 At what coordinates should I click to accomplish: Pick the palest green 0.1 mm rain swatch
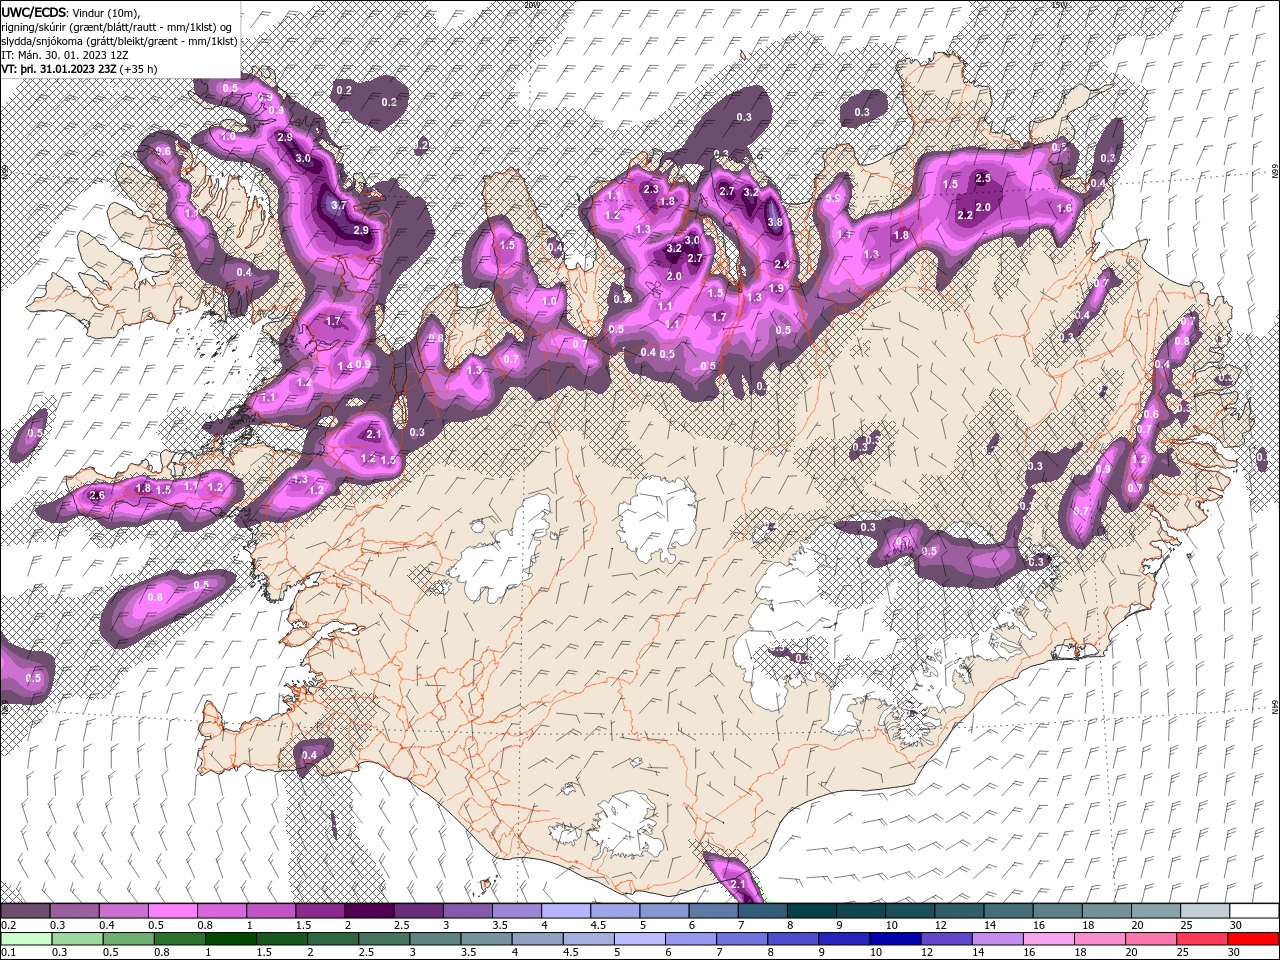click(x=26, y=939)
